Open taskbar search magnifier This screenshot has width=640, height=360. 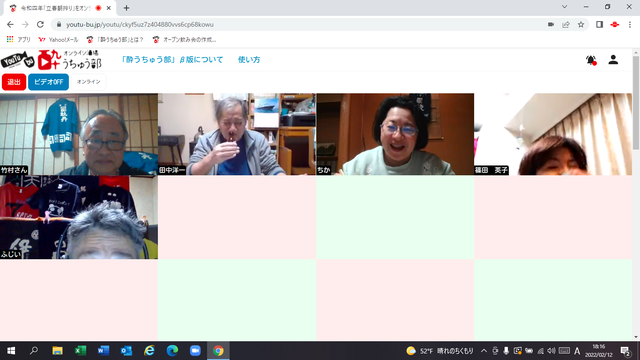34,351
